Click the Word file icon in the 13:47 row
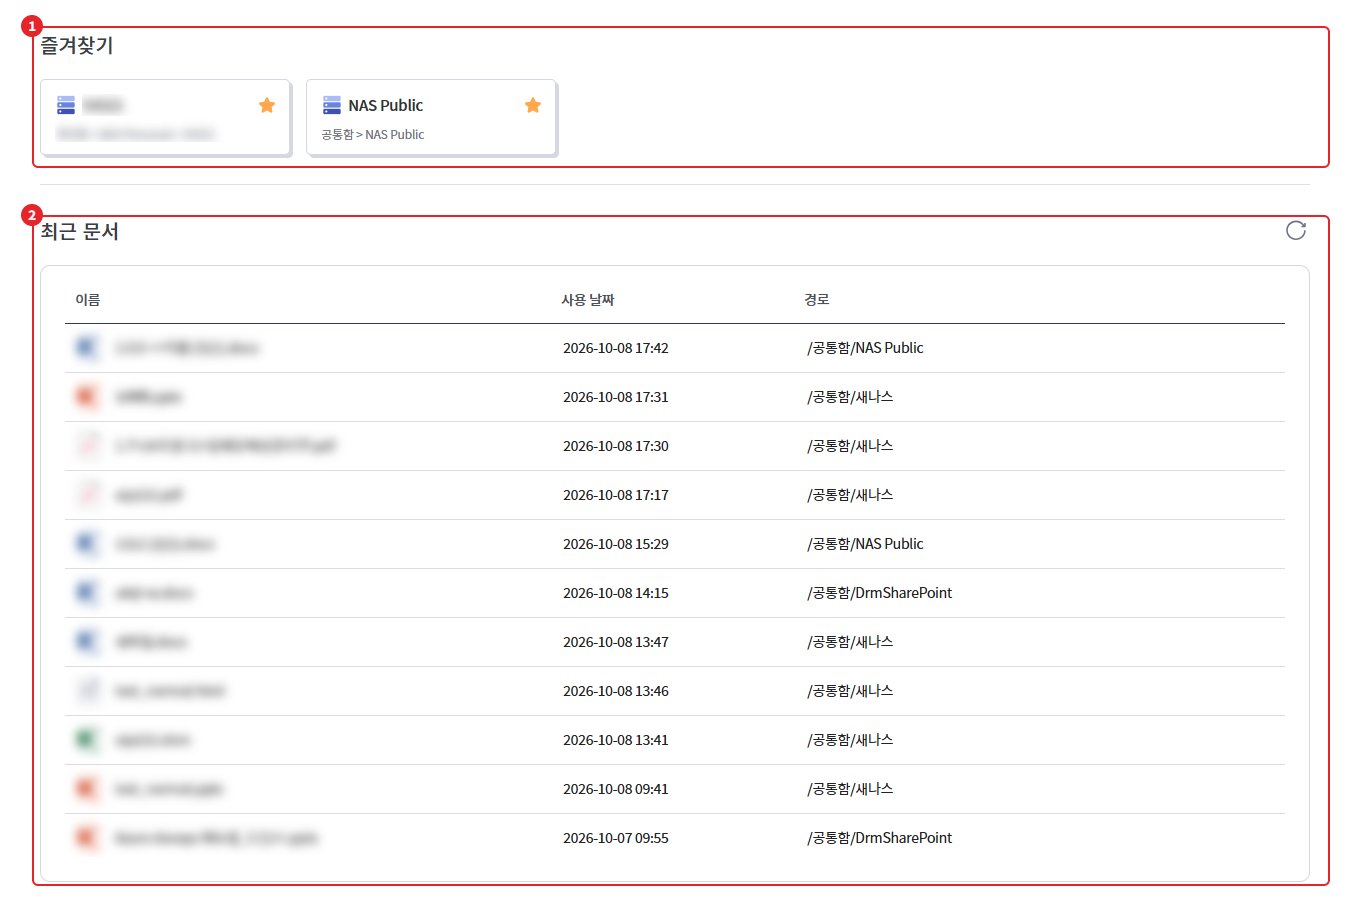The height and width of the screenshot is (912, 1350). 87,642
